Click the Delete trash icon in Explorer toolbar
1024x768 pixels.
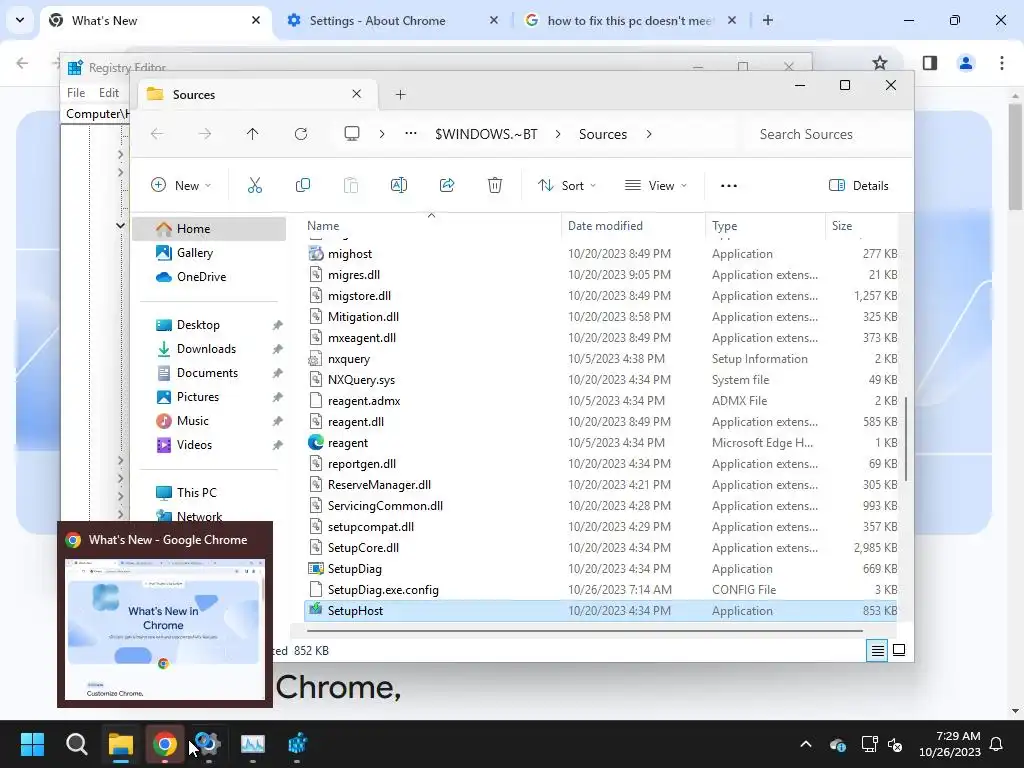[495, 185]
